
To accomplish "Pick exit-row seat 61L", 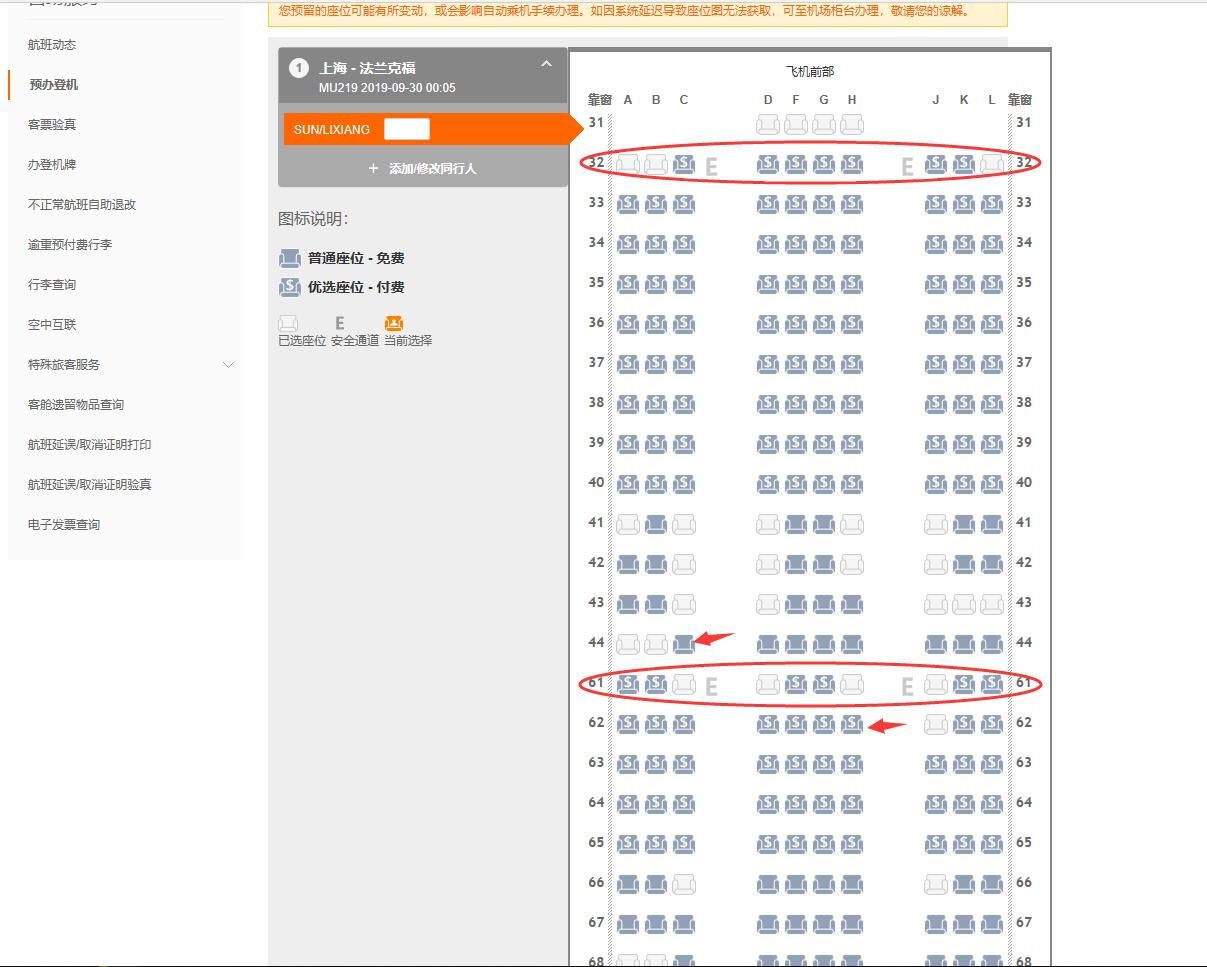I will (x=992, y=684).
